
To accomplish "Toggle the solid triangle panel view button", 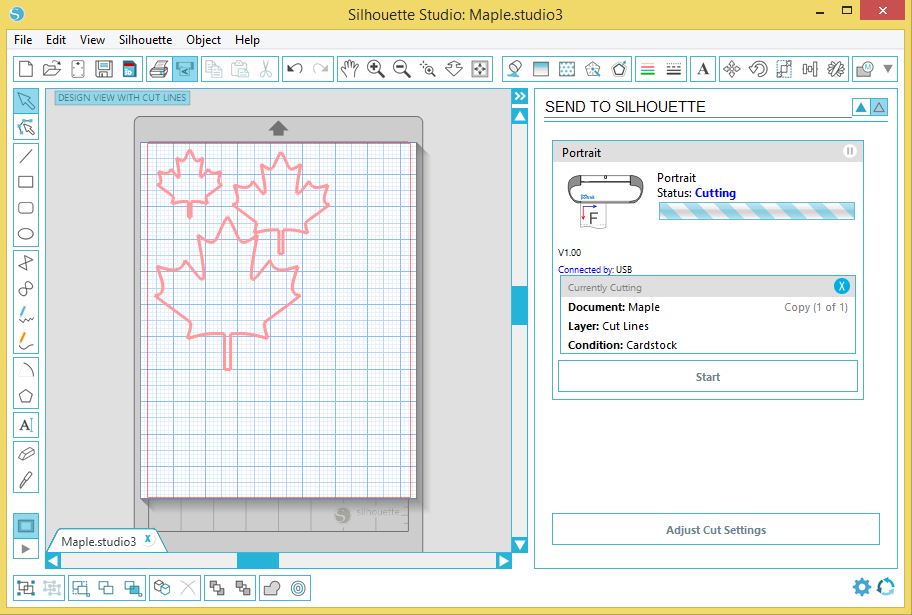I will click(x=861, y=107).
